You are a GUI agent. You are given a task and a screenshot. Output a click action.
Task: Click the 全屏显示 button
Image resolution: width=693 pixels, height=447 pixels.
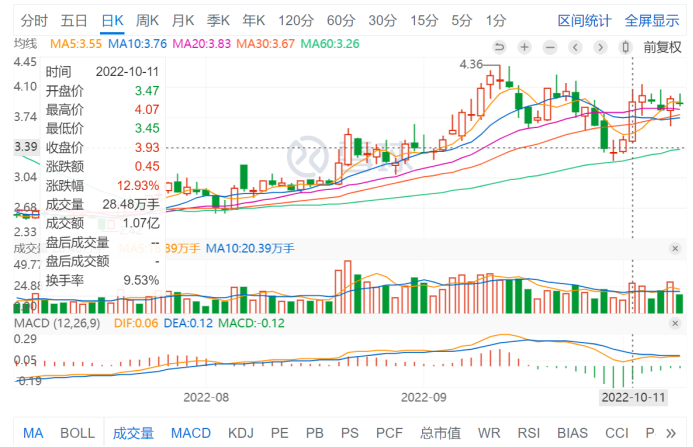652,19
